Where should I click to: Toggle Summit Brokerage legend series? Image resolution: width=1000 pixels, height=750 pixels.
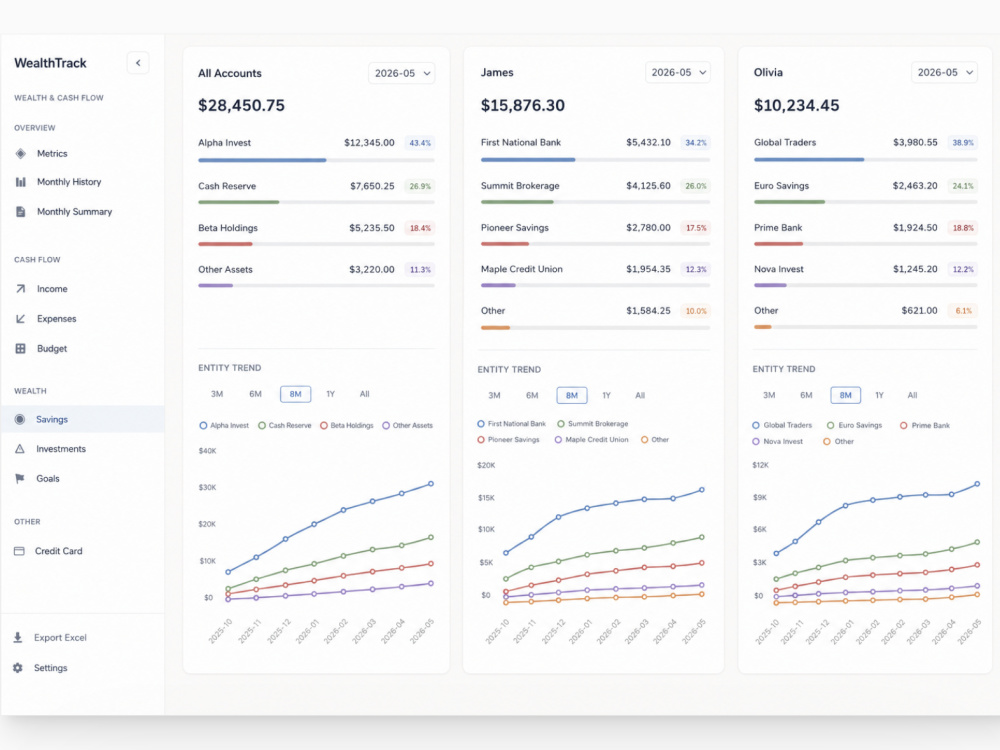click(x=592, y=423)
